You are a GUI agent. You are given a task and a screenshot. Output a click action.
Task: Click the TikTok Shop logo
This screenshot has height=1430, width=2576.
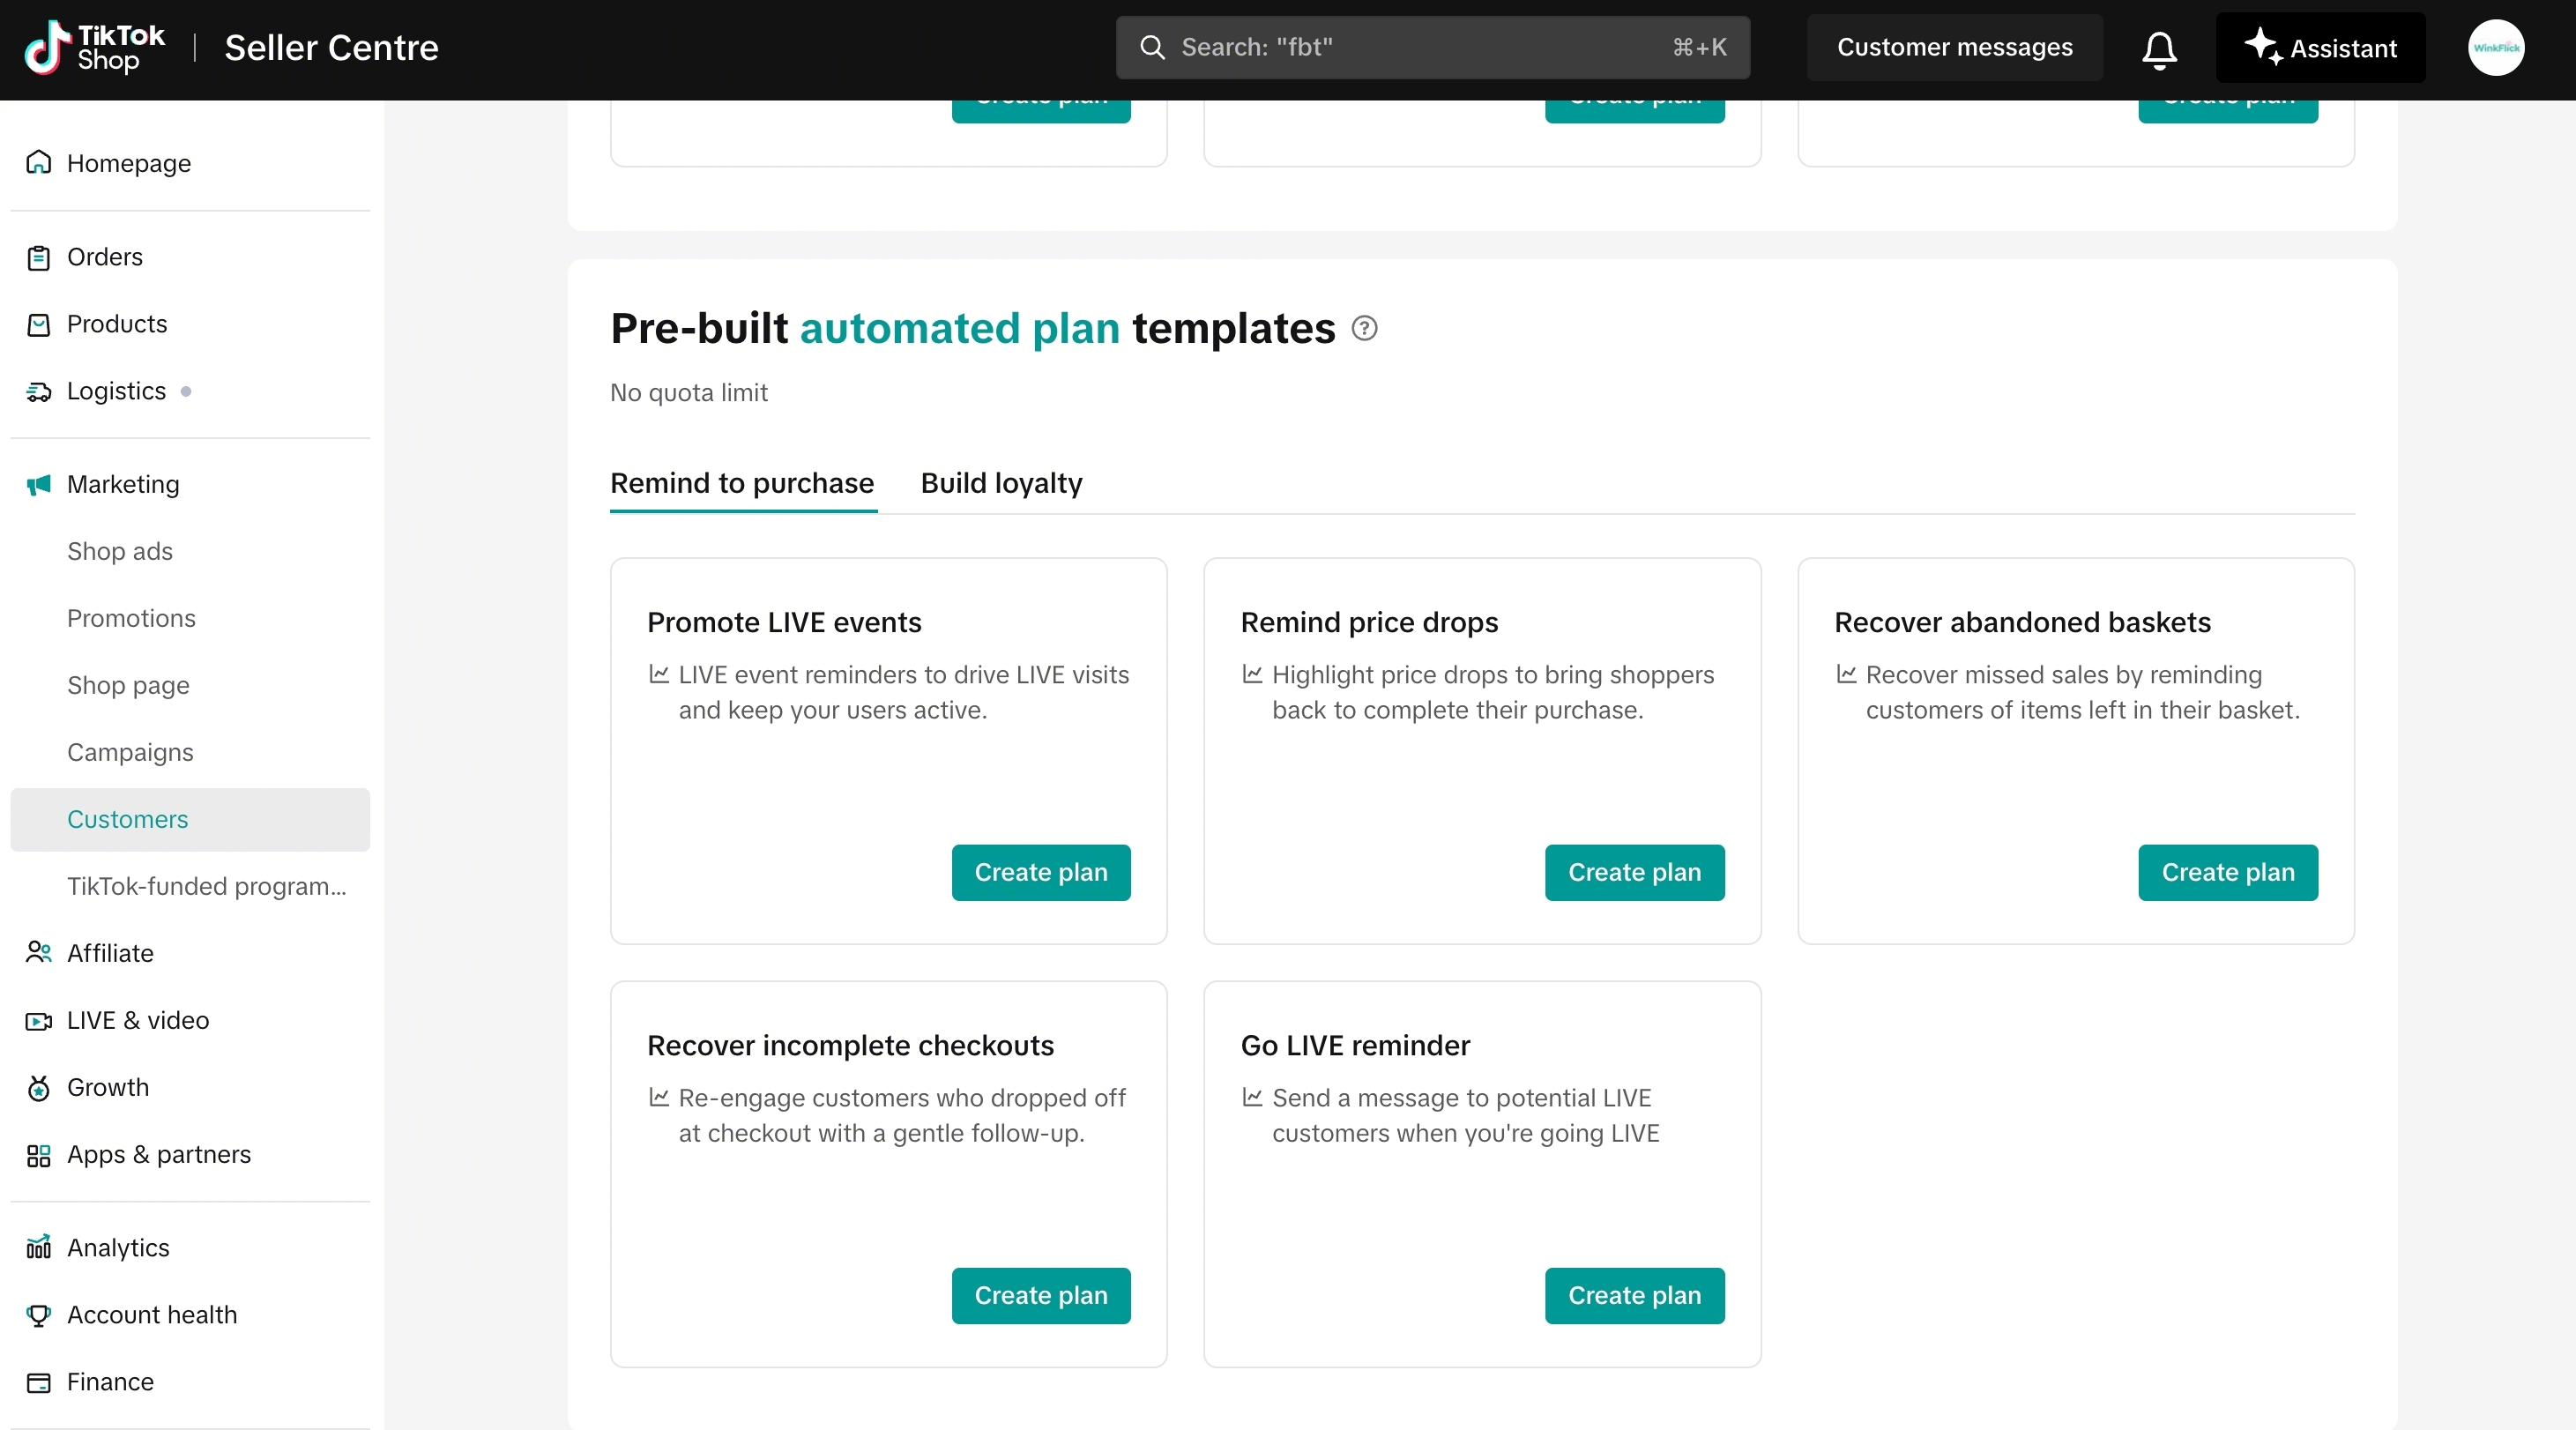click(x=95, y=48)
